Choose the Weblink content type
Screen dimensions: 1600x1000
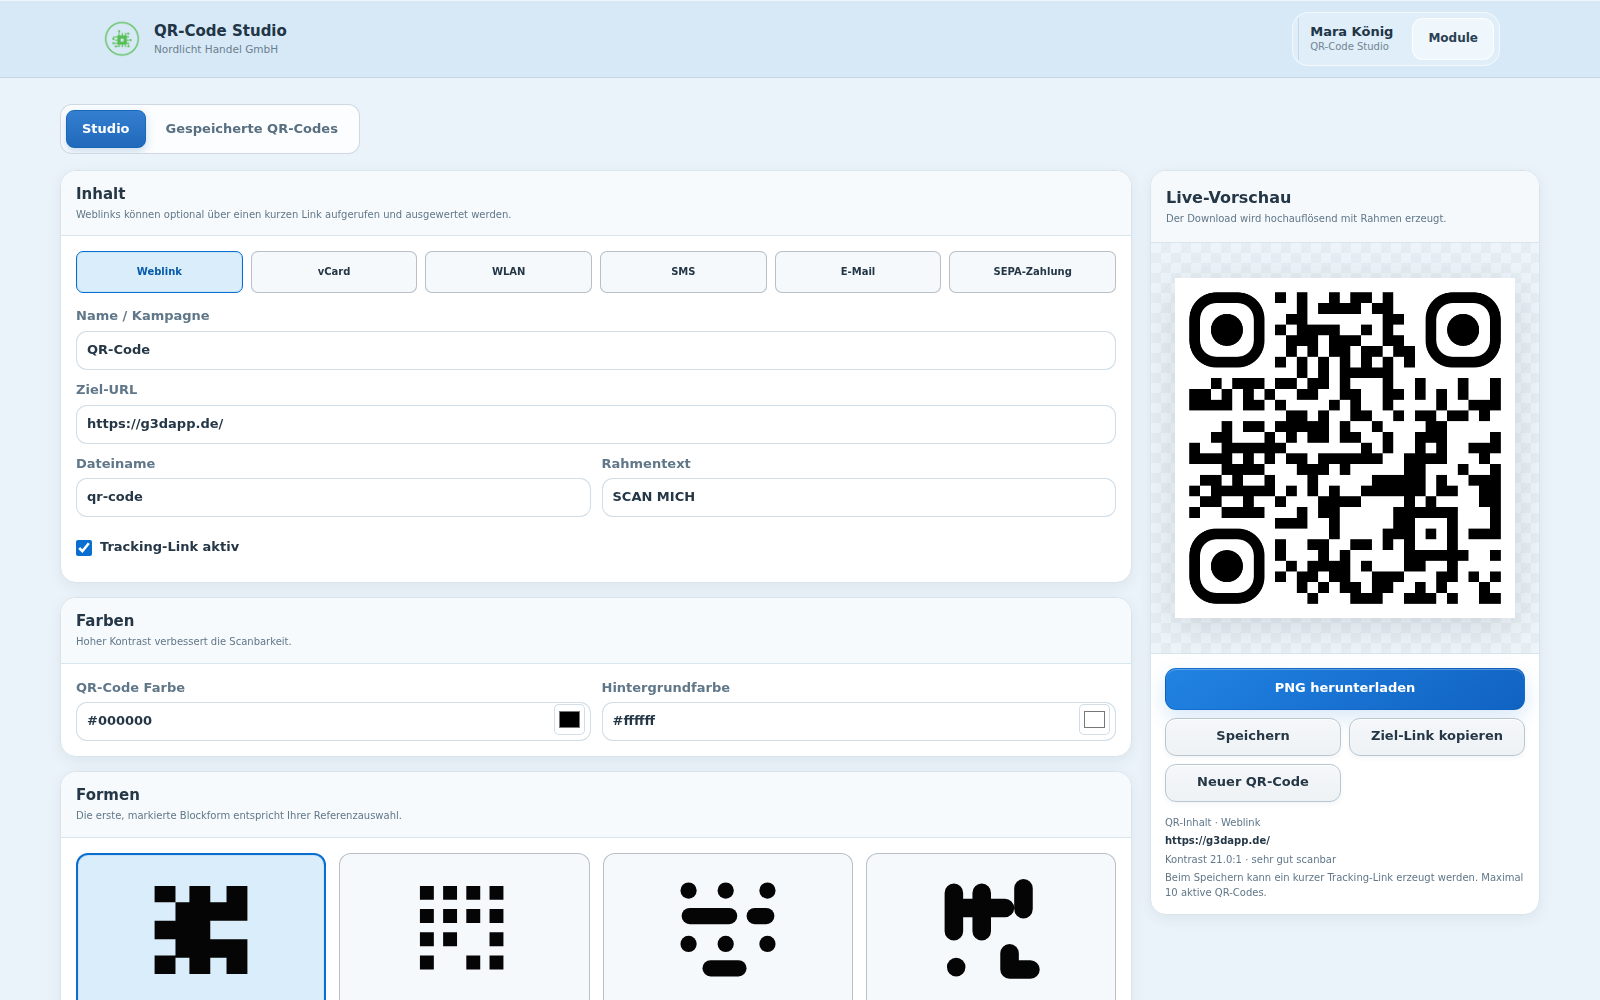tap(159, 272)
